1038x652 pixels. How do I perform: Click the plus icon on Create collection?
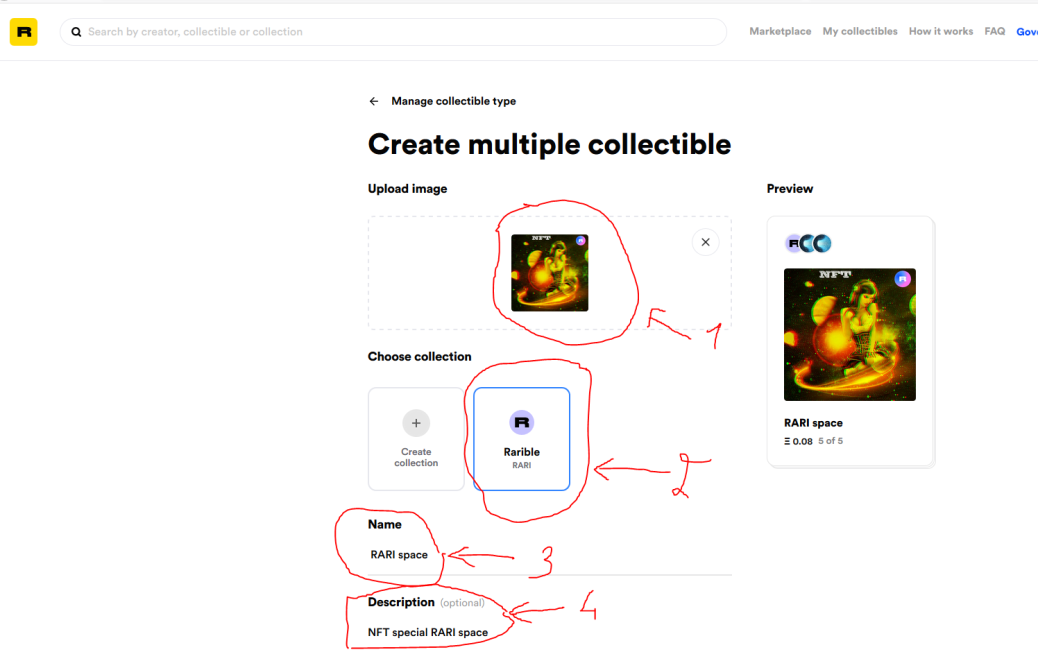tap(416, 423)
